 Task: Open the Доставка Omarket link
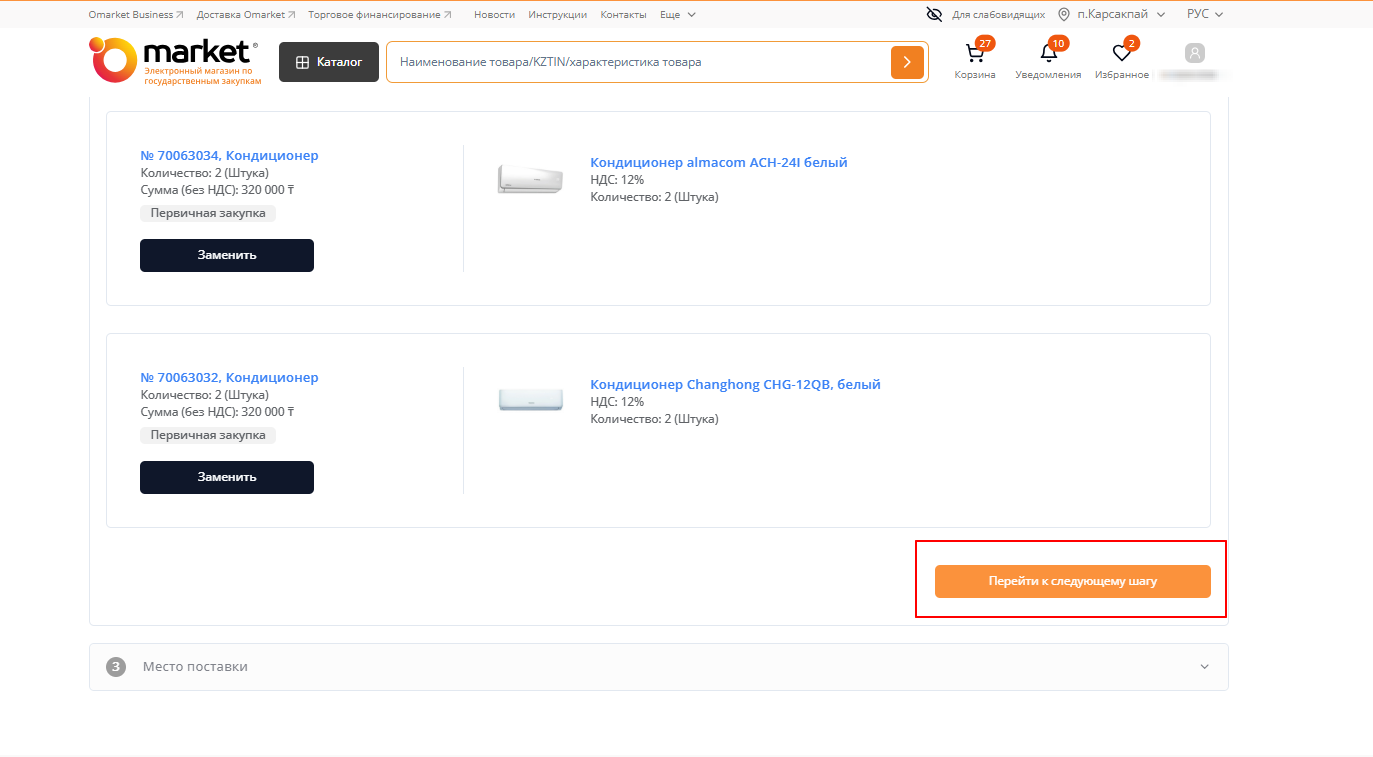coord(246,15)
